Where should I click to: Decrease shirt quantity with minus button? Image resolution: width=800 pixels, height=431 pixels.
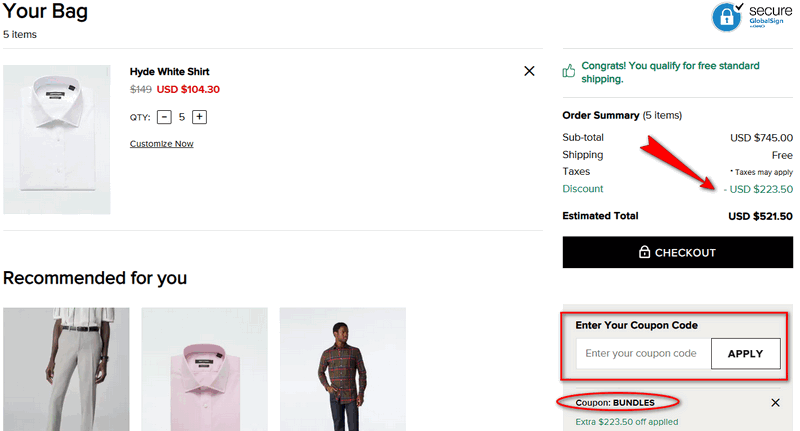[164, 117]
